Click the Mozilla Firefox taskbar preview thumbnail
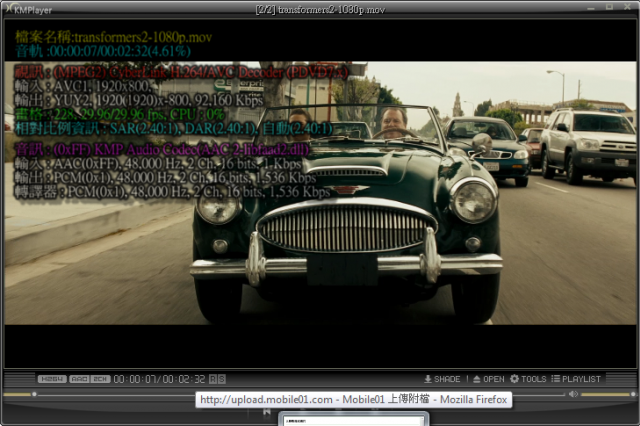Image resolution: width=640 pixels, height=426 pixels. tap(353, 420)
